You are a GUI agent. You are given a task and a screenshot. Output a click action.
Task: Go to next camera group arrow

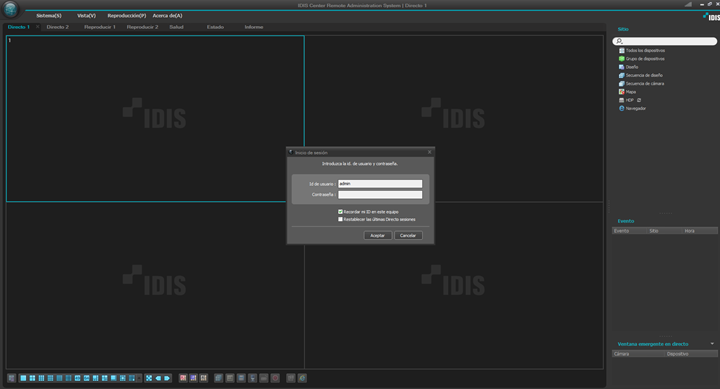pyautogui.click(x=167, y=378)
